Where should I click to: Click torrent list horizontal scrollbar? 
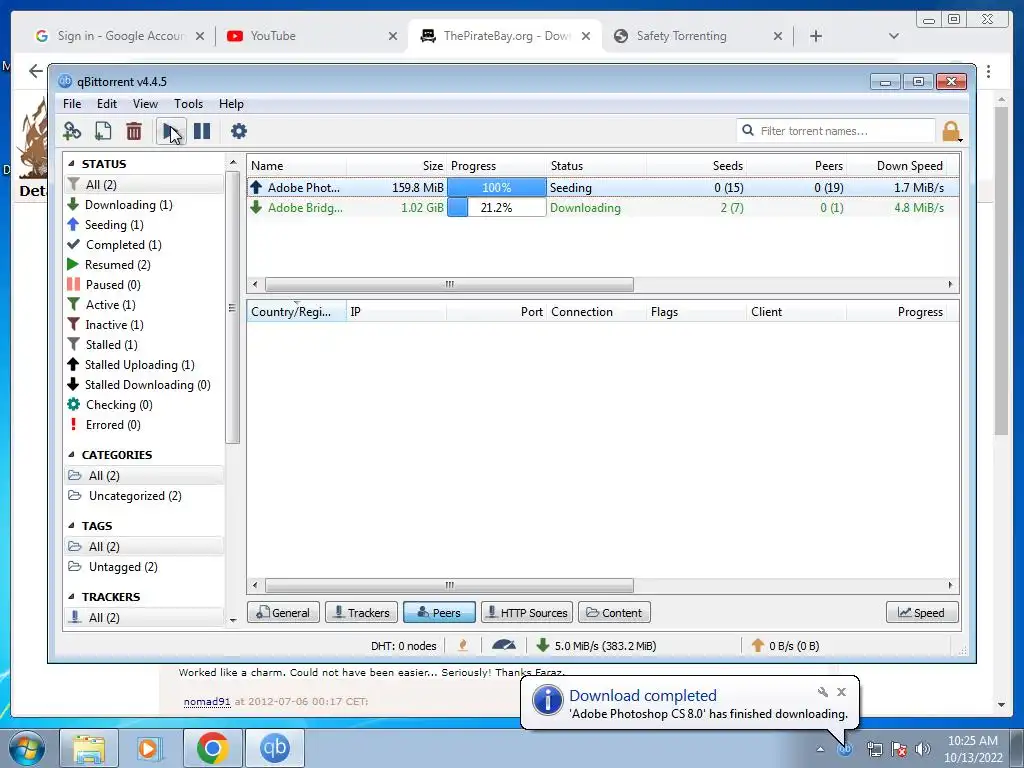tap(449, 284)
